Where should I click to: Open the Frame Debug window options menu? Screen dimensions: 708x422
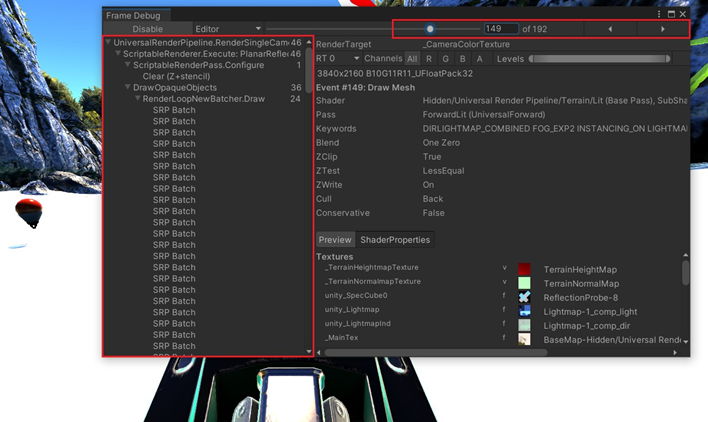pyautogui.click(x=659, y=14)
